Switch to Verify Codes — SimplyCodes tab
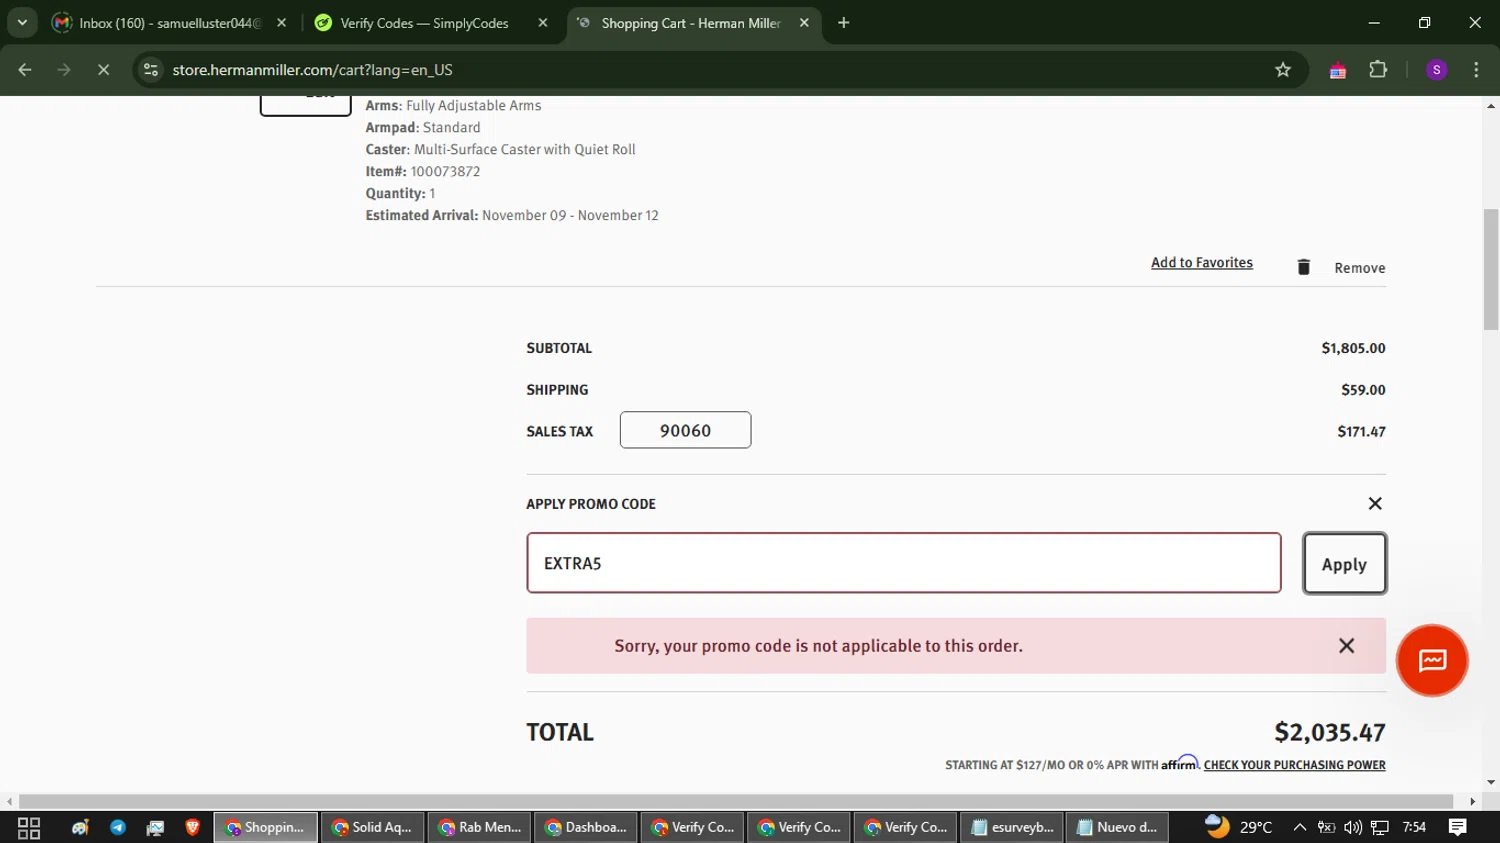Screen dimensions: 1500x843 click(x=430, y=23)
